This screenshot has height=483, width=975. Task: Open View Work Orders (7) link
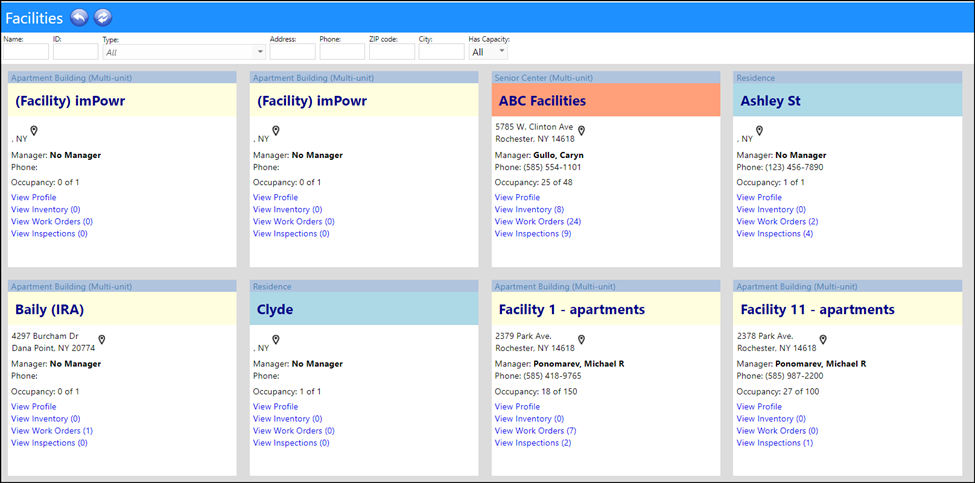[536, 431]
